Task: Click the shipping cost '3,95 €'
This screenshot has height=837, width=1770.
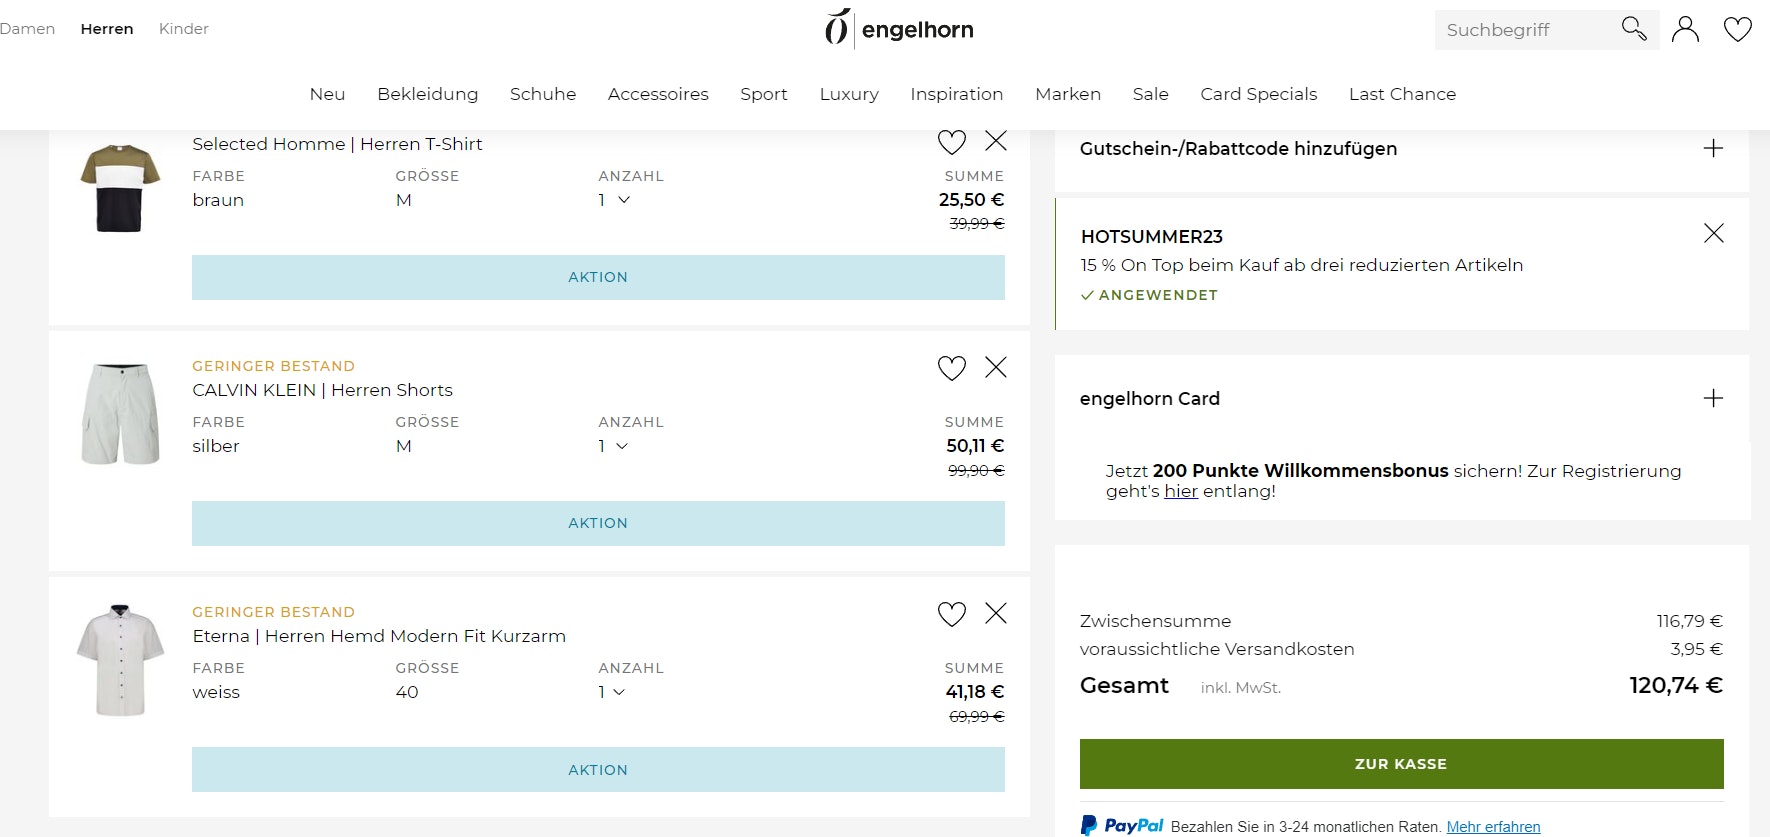Action: click(x=1697, y=649)
